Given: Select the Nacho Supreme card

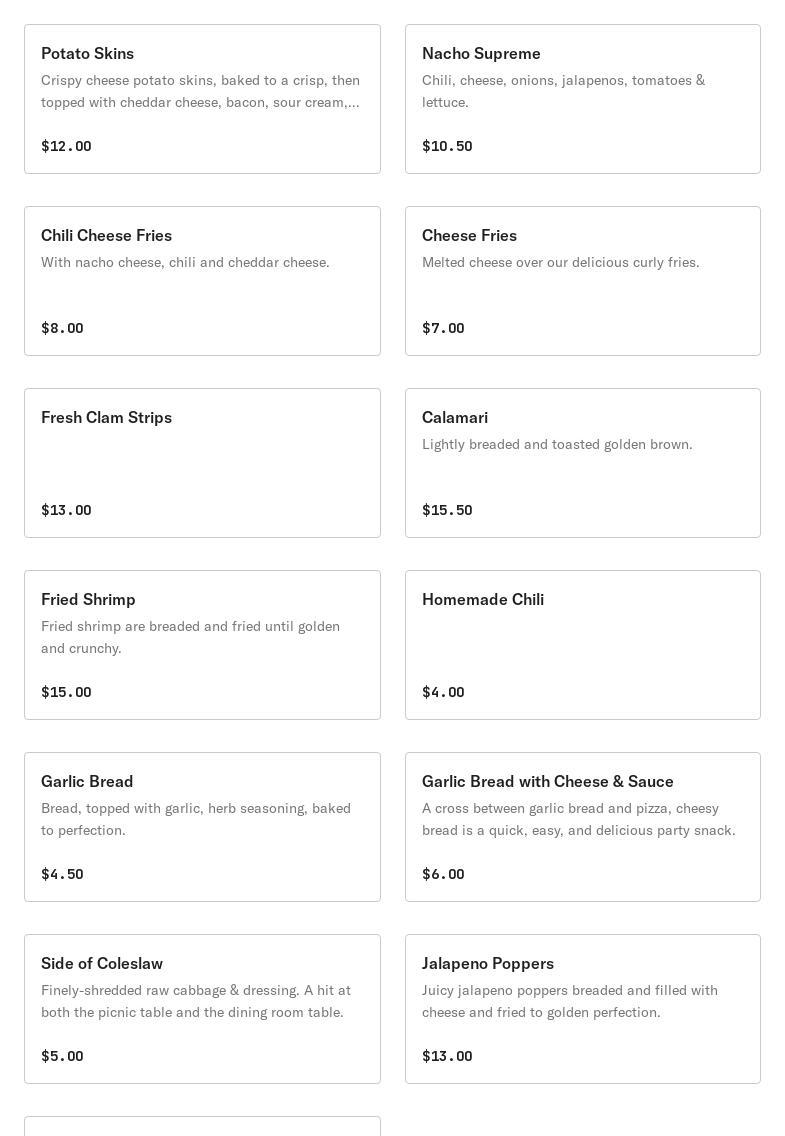Looking at the screenshot, I should pyautogui.click(x=582, y=99).
